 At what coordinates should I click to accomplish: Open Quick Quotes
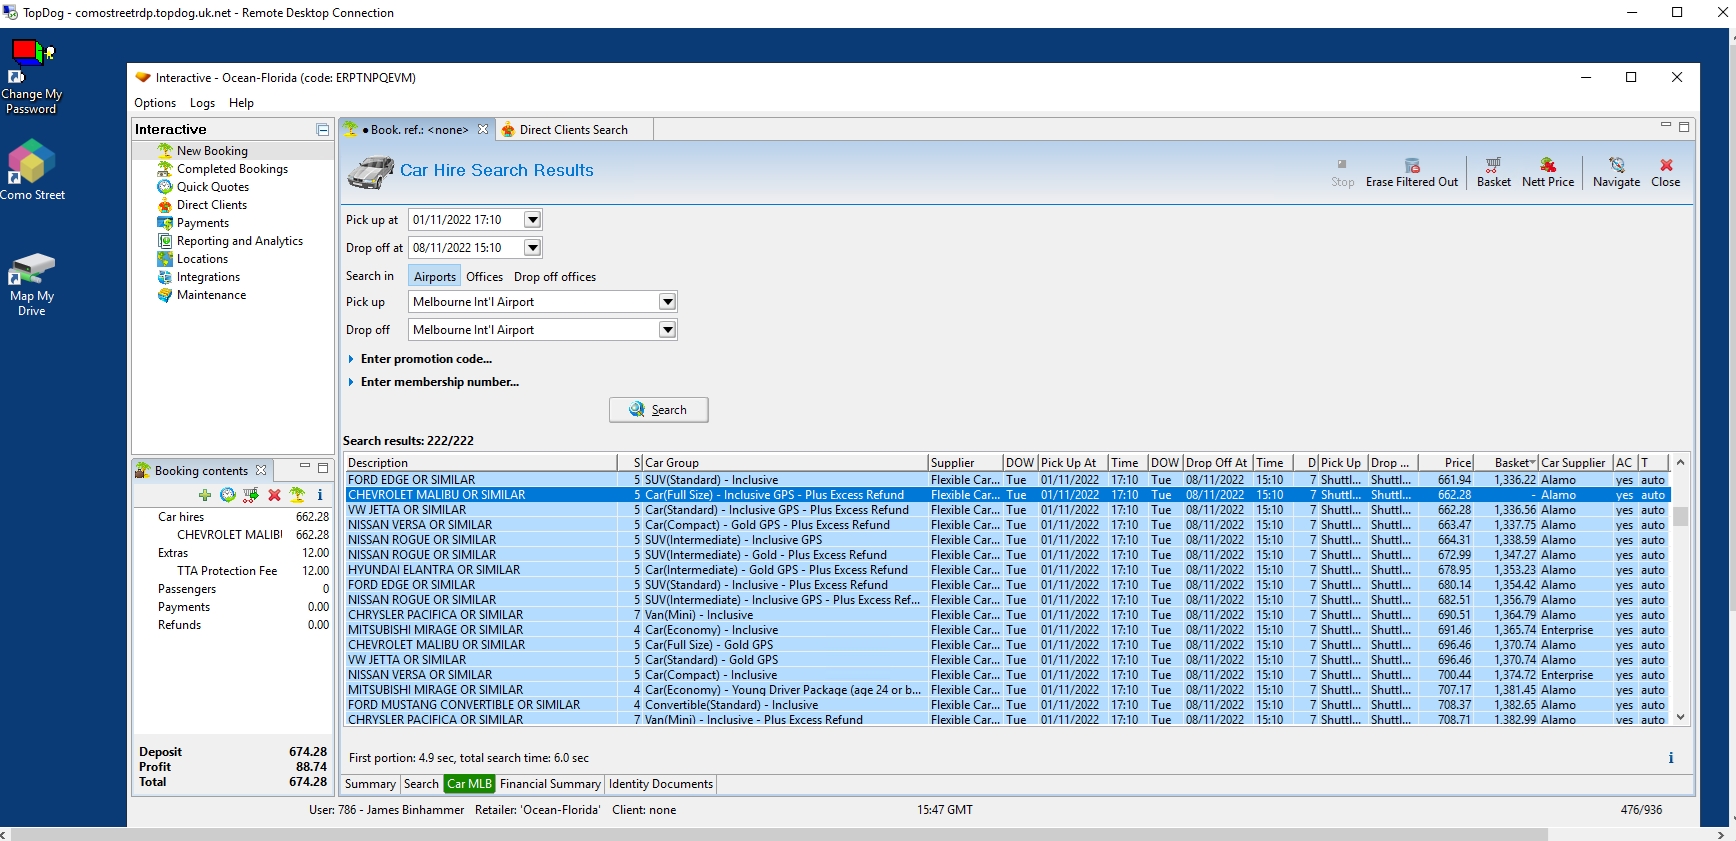[213, 187]
